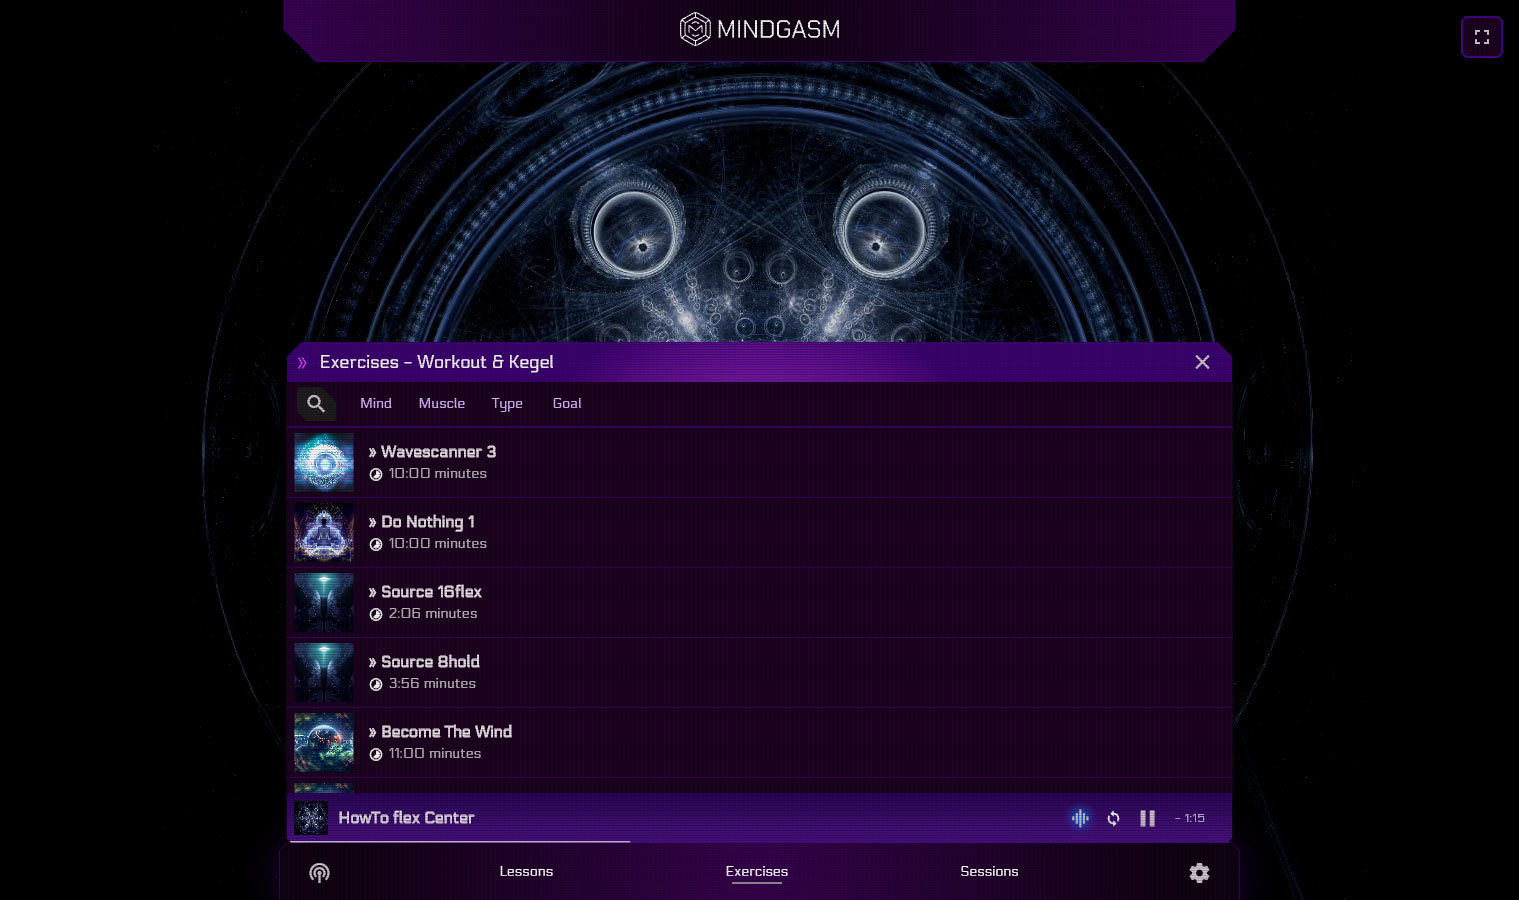
Task: Click the Exercises - Workout & Kegel title
Action: [436, 362]
